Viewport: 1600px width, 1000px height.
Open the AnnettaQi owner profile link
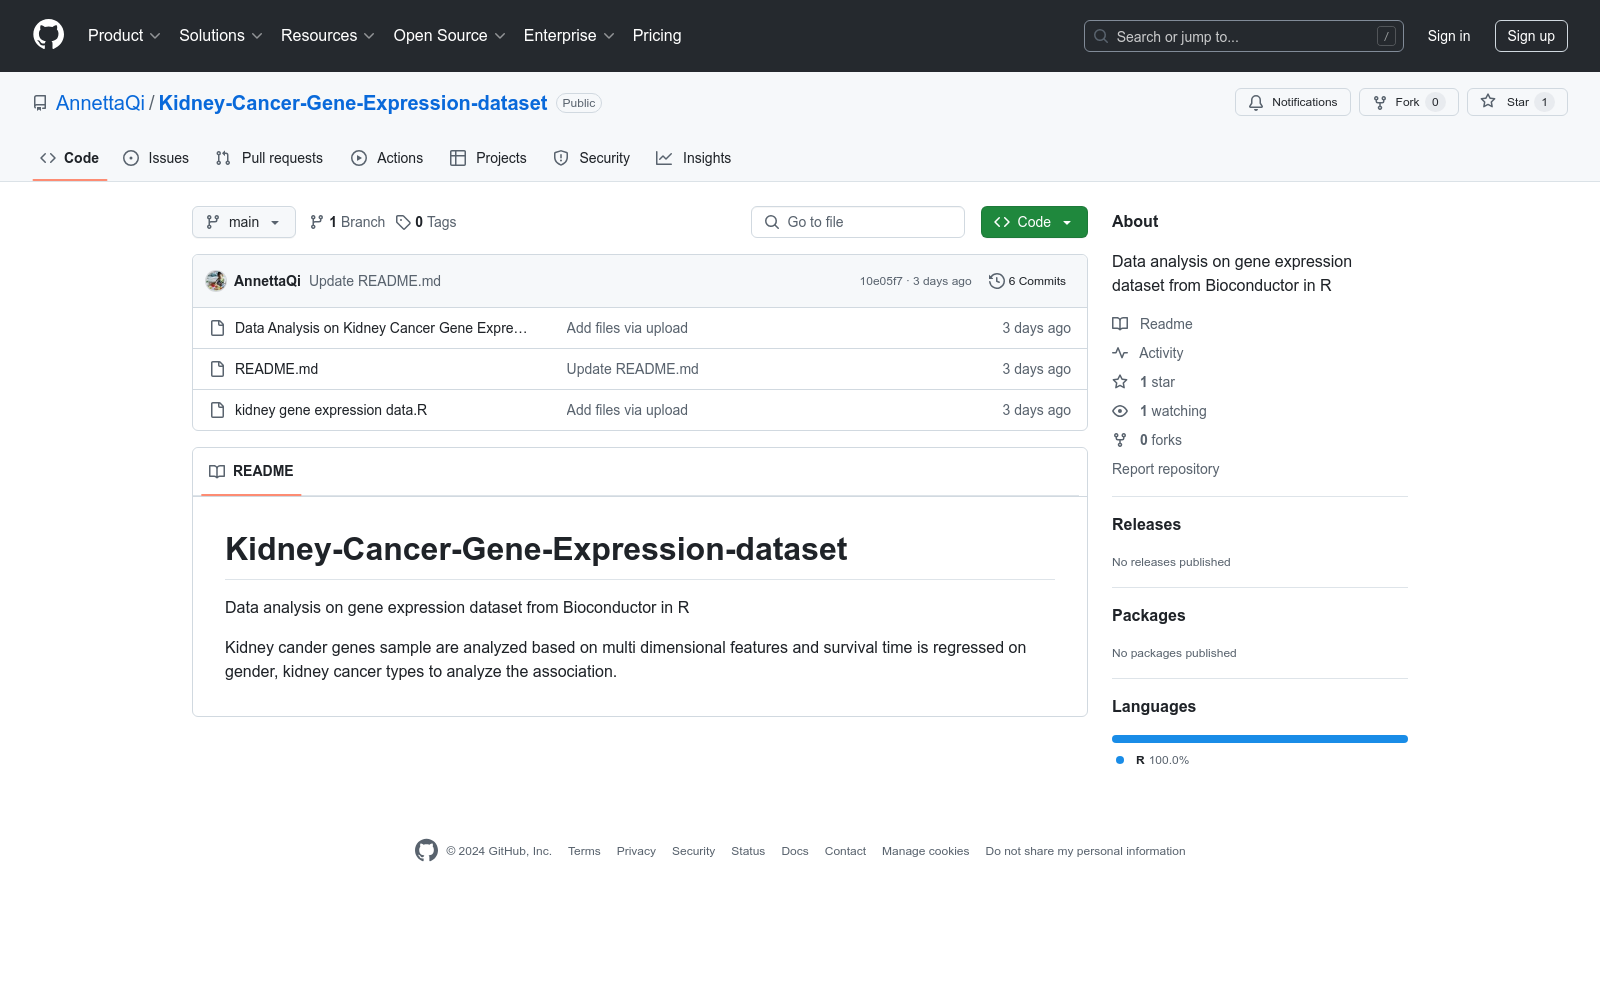(100, 103)
